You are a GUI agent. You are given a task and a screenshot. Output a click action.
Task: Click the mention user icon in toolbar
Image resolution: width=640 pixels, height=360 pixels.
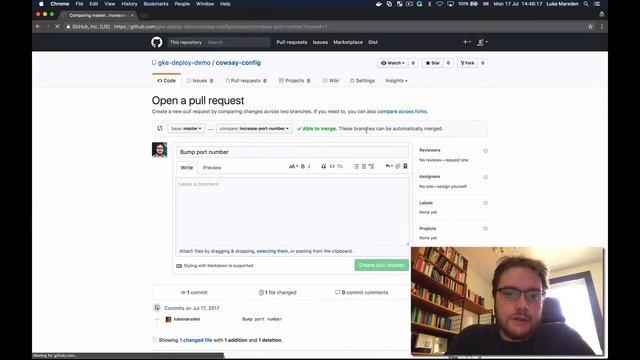[x=398, y=166]
